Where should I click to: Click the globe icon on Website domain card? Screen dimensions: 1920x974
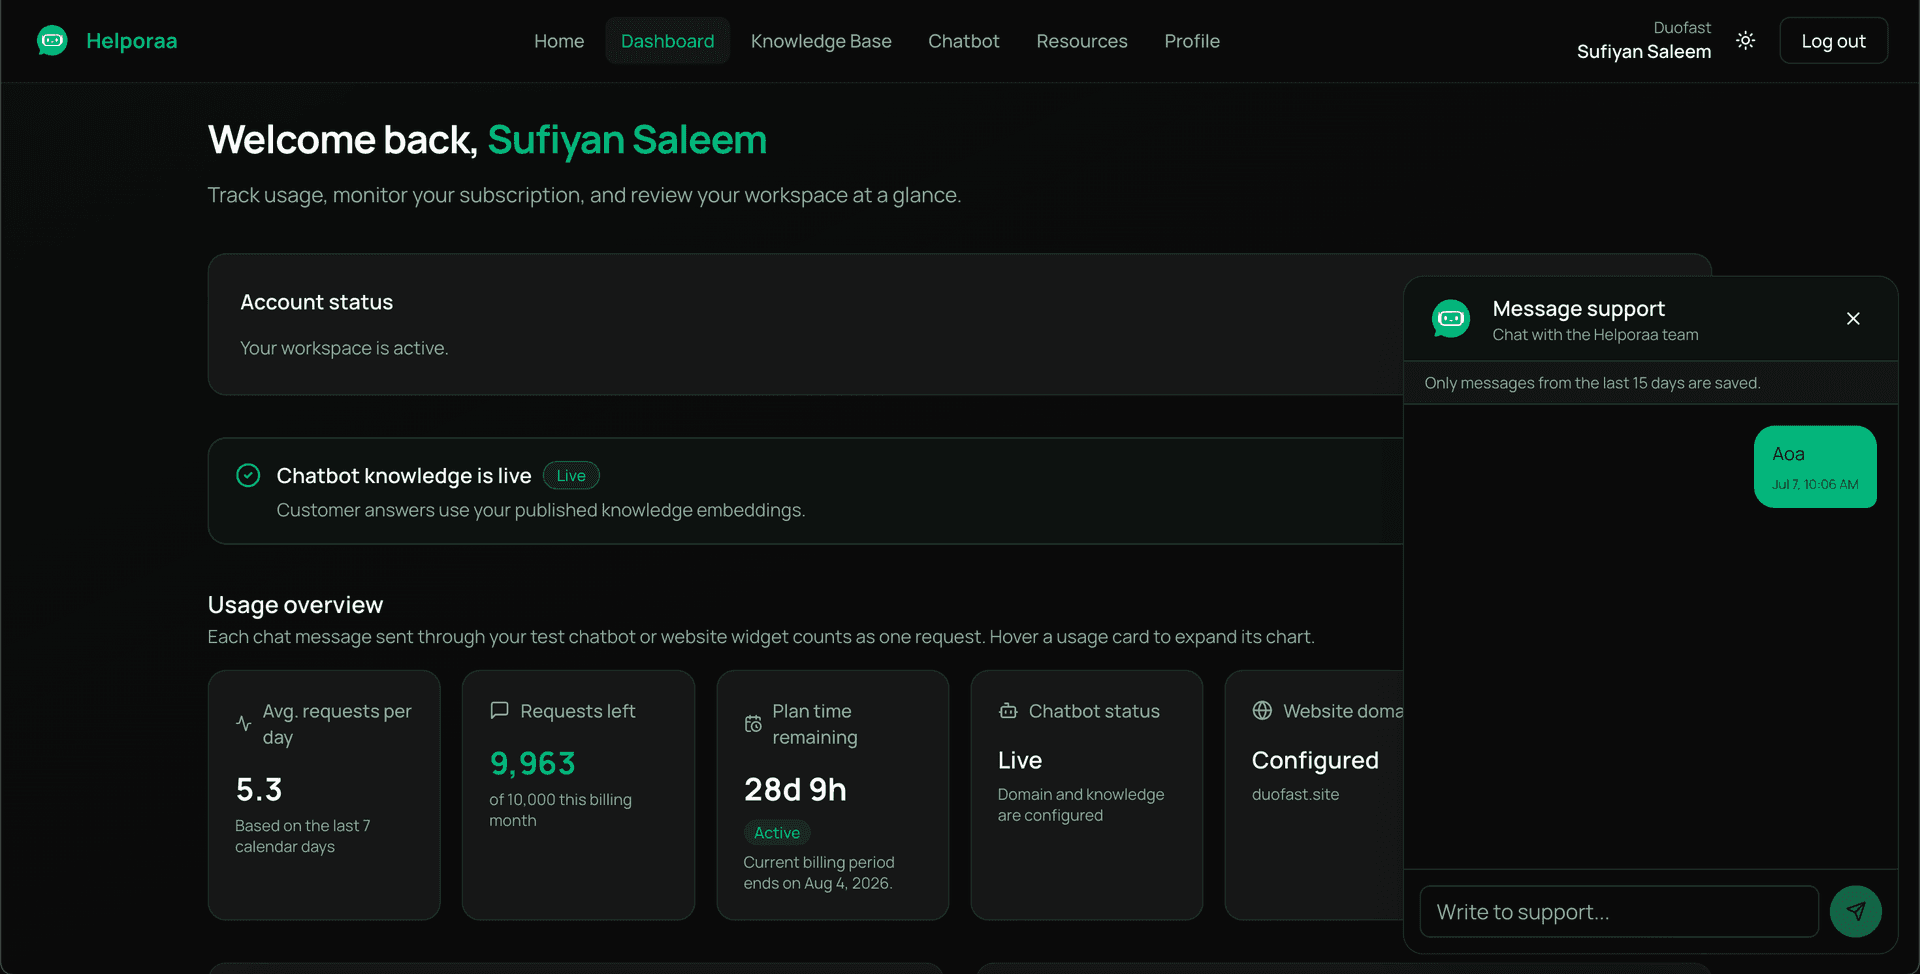click(x=1262, y=710)
